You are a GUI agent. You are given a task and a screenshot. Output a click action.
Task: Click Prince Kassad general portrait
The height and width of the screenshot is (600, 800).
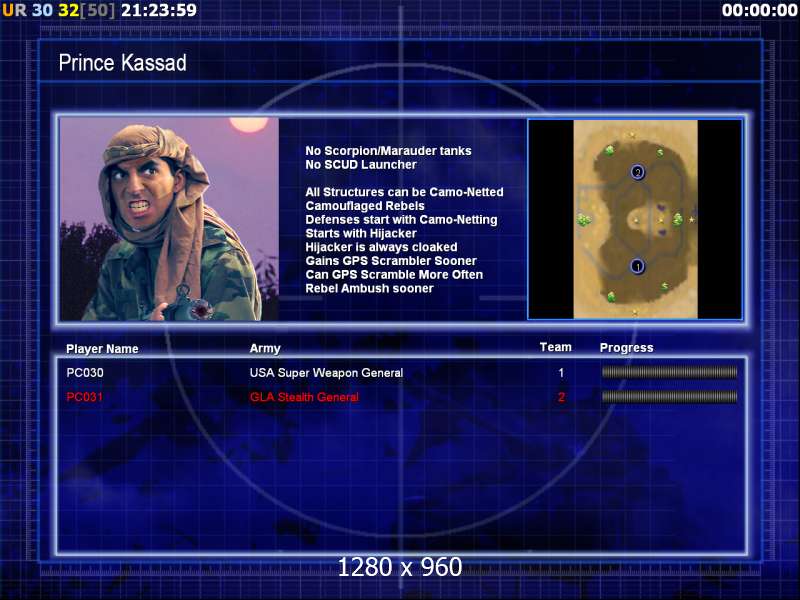tap(169, 219)
